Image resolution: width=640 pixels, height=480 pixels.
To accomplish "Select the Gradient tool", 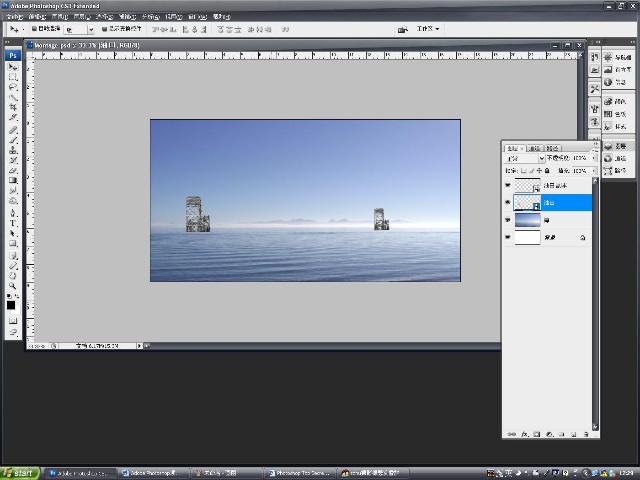I will tap(13, 180).
